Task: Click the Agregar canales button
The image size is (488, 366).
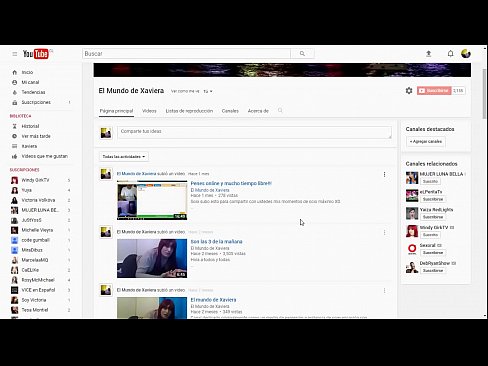Action: pyautogui.click(x=426, y=142)
